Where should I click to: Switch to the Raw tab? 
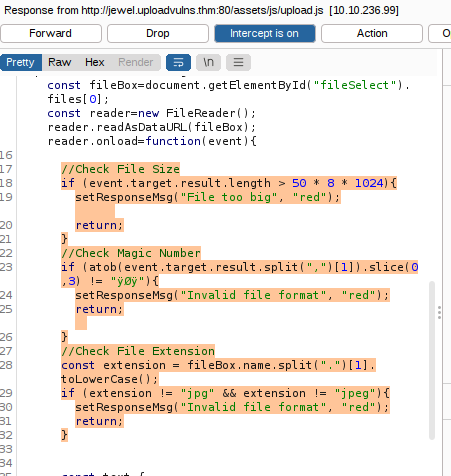point(59,62)
